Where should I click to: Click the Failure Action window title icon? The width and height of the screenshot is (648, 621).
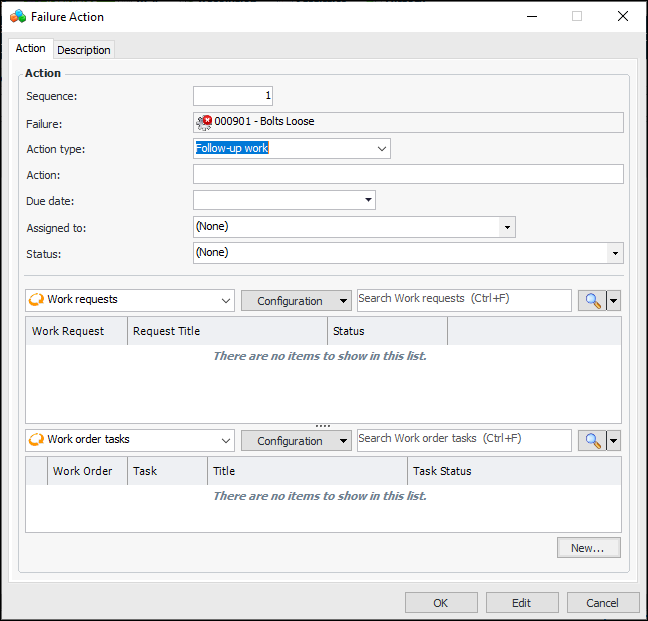18,16
